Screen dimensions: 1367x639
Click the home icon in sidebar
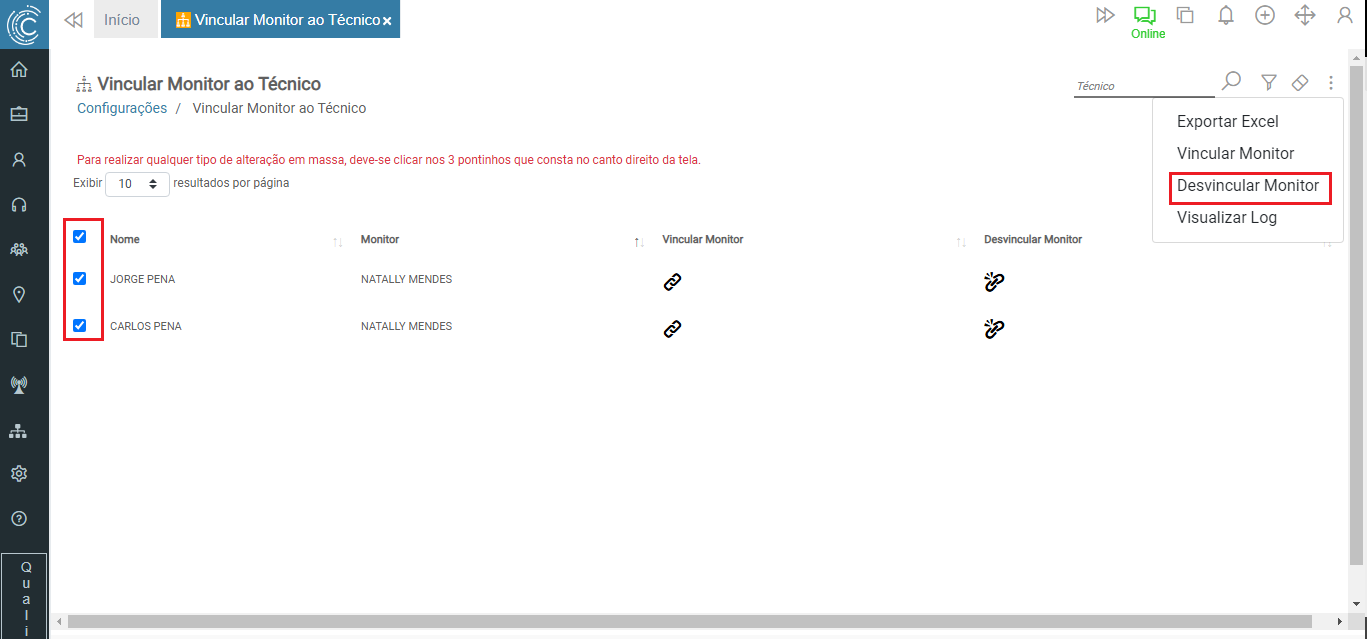(18, 70)
